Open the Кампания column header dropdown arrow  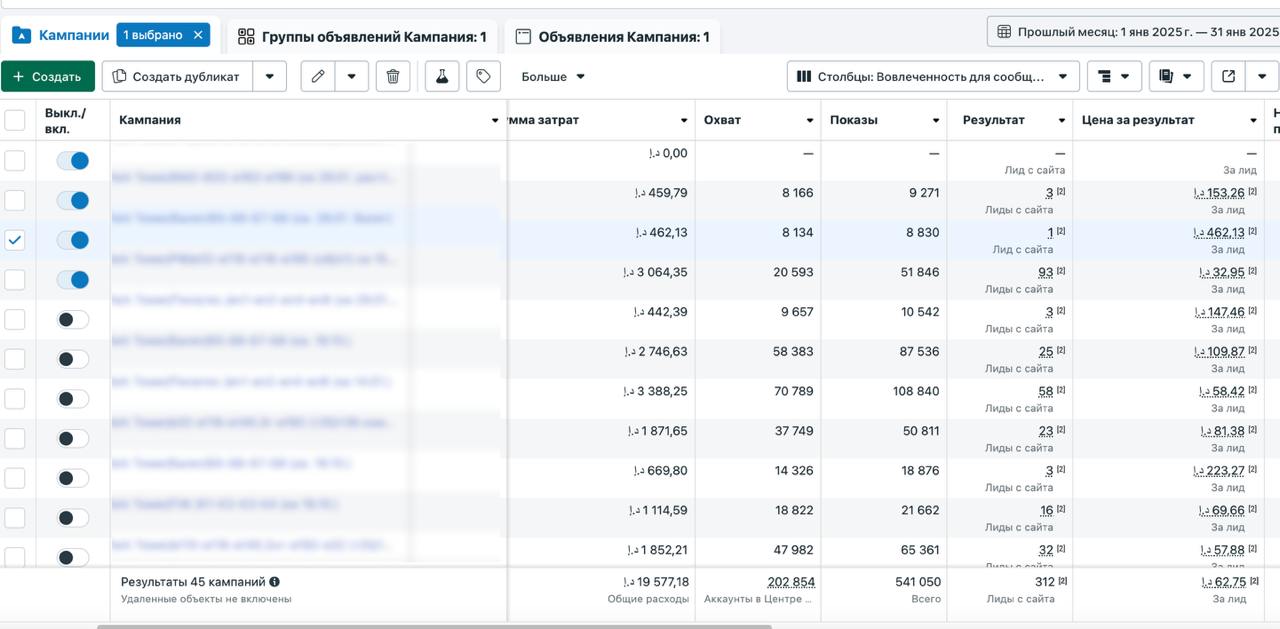click(x=495, y=120)
